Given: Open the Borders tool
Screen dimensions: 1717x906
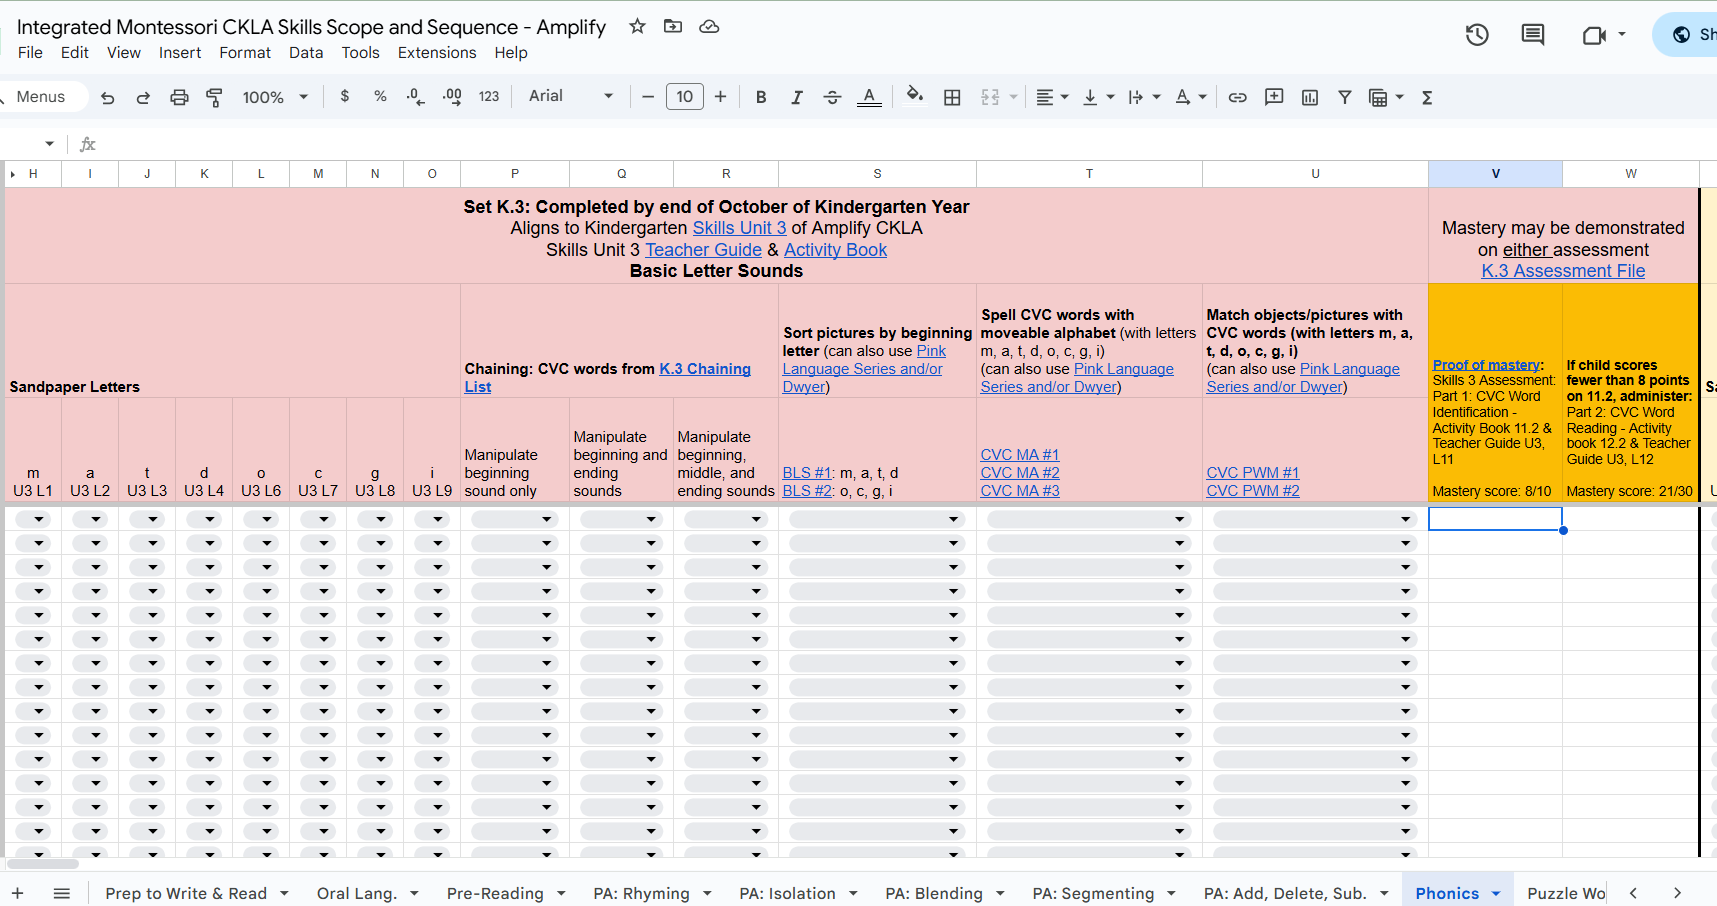Looking at the screenshot, I should (x=952, y=97).
